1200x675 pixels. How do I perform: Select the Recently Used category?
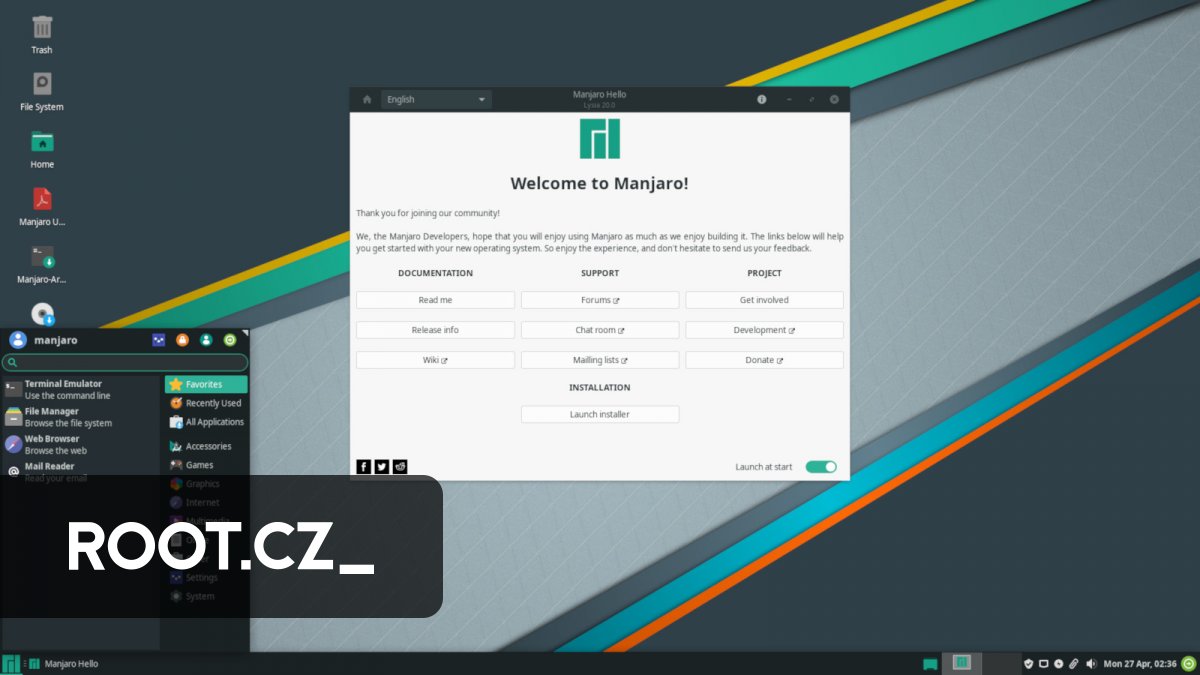pos(206,402)
